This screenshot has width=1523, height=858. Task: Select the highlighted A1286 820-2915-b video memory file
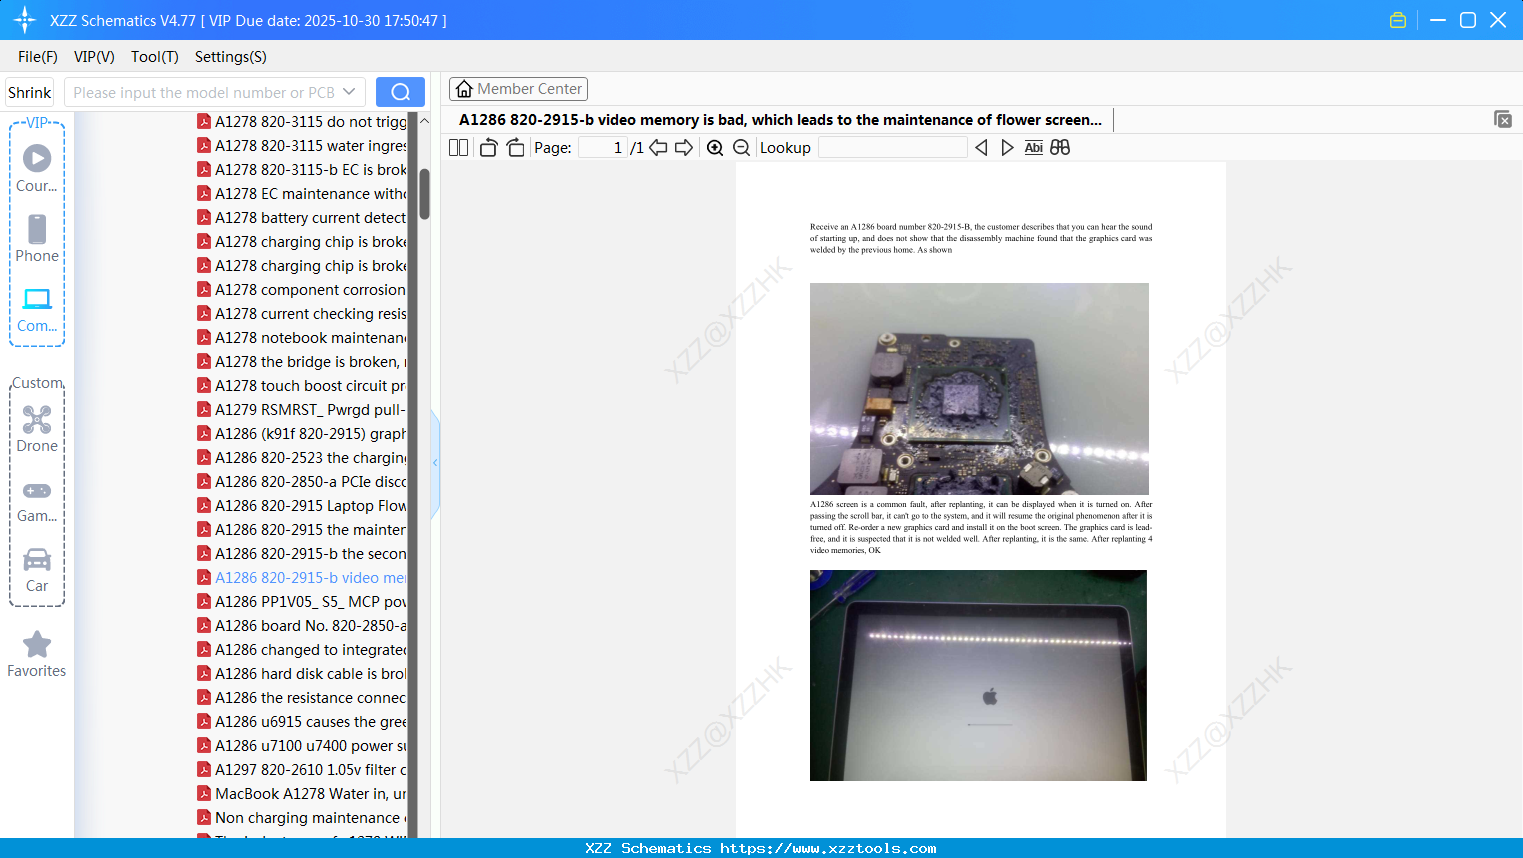pyautogui.click(x=301, y=577)
